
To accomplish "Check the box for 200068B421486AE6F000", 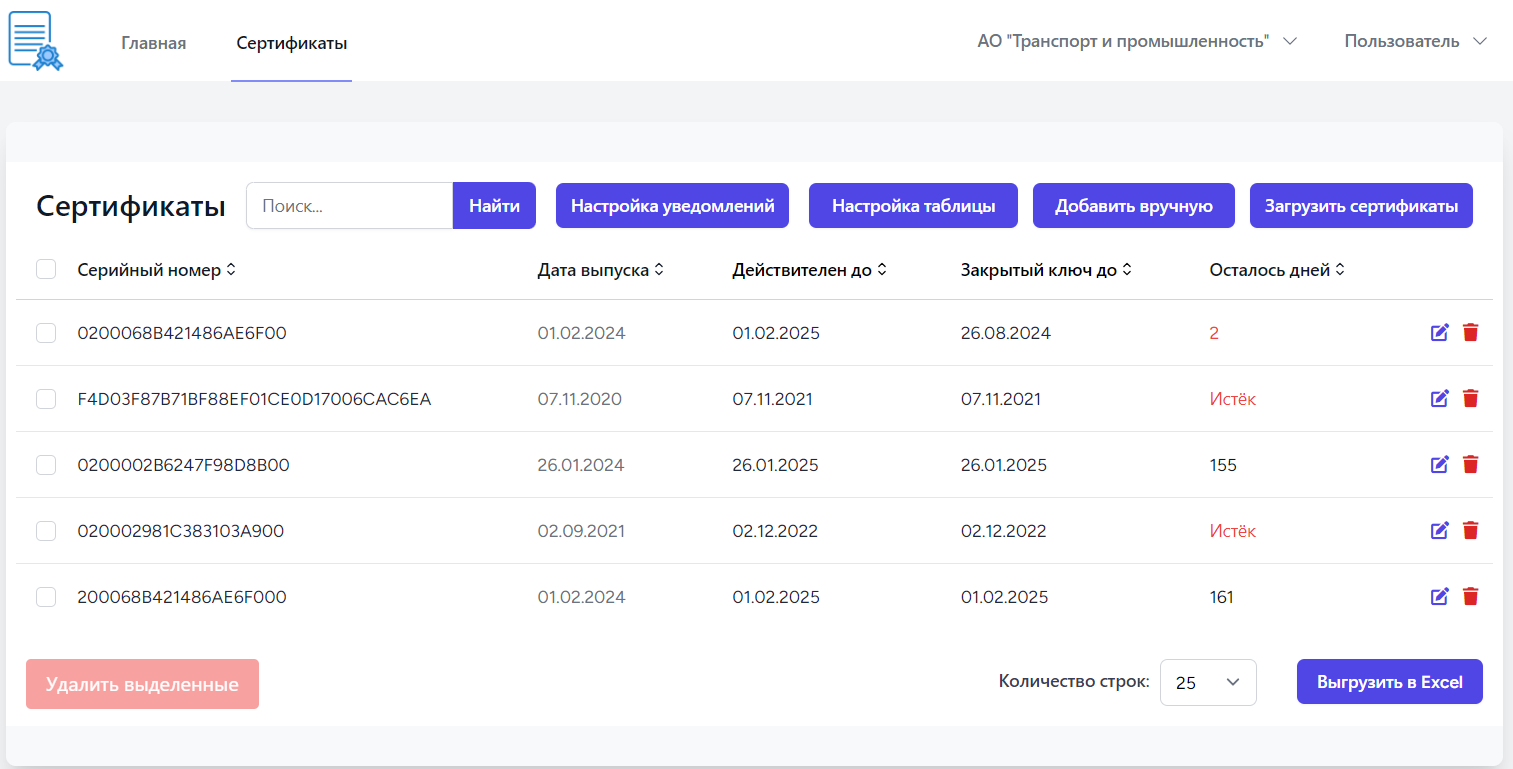I will point(46,597).
